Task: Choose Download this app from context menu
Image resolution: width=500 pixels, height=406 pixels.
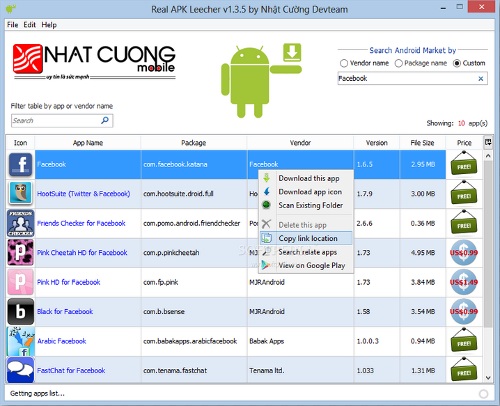Action: coord(306,178)
